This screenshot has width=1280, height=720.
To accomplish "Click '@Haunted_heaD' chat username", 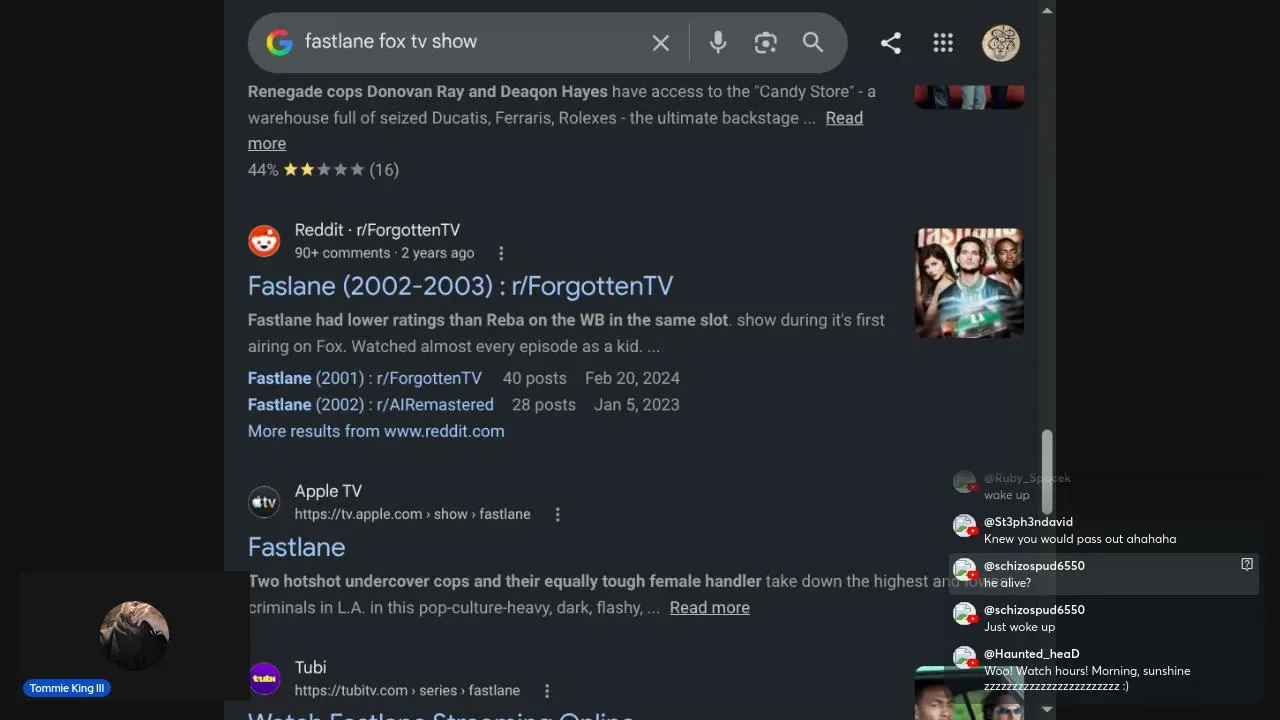I will tap(1032, 654).
